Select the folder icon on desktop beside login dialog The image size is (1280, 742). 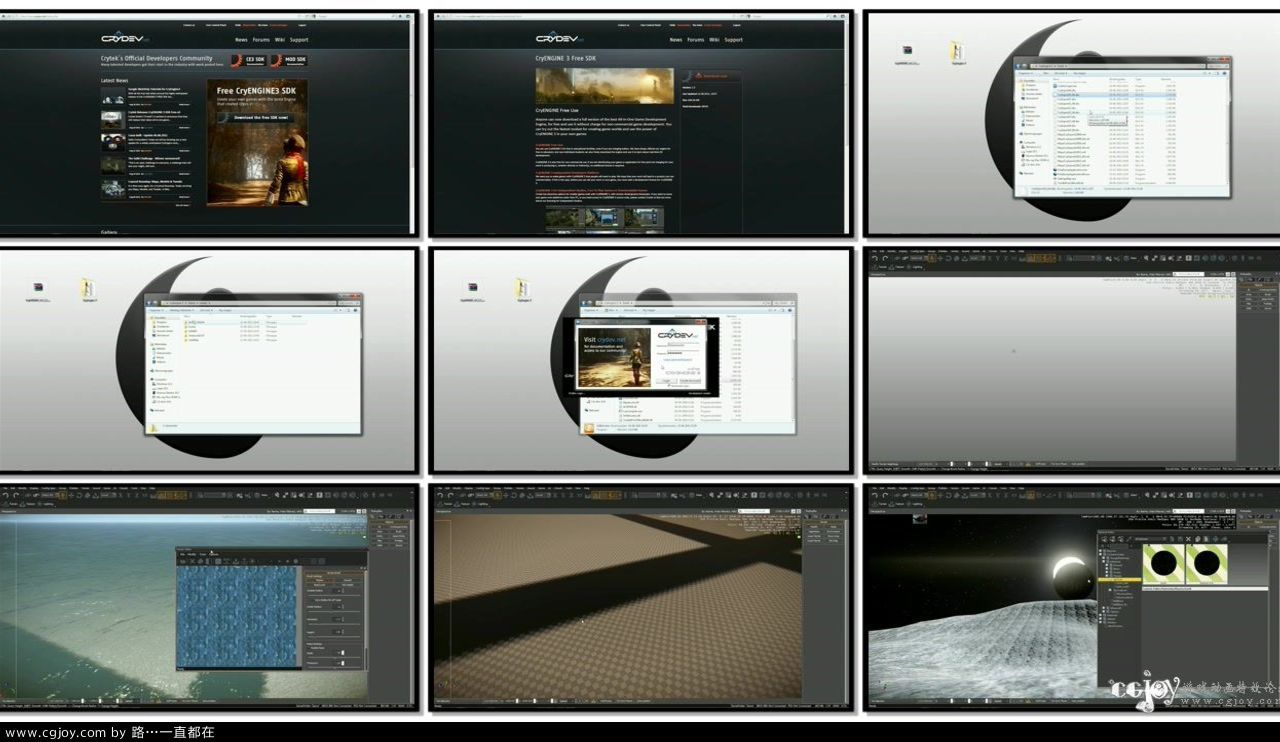(x=523, y=289)
